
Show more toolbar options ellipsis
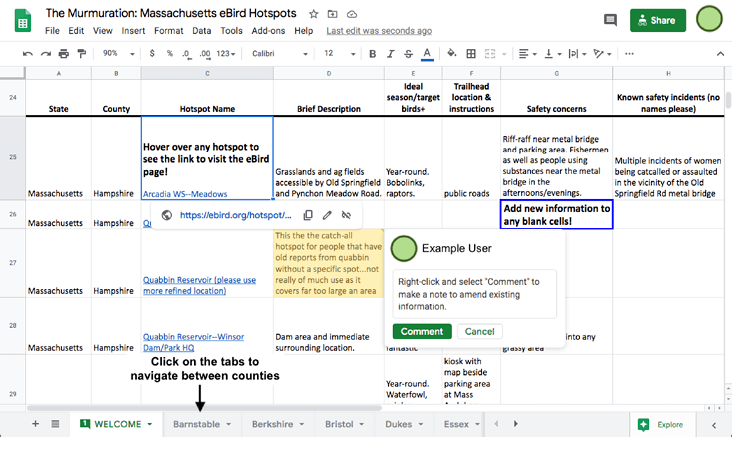629,54
